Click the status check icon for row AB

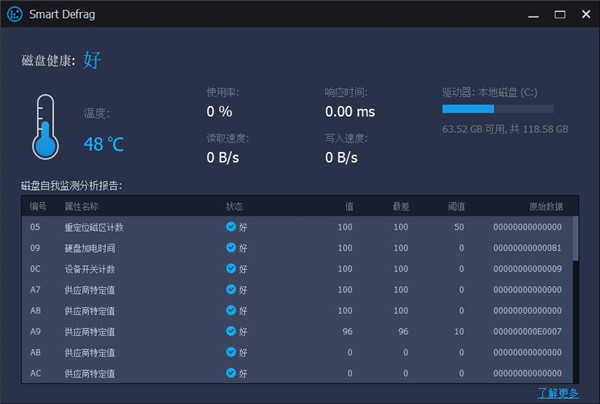[x=231, y=352]
